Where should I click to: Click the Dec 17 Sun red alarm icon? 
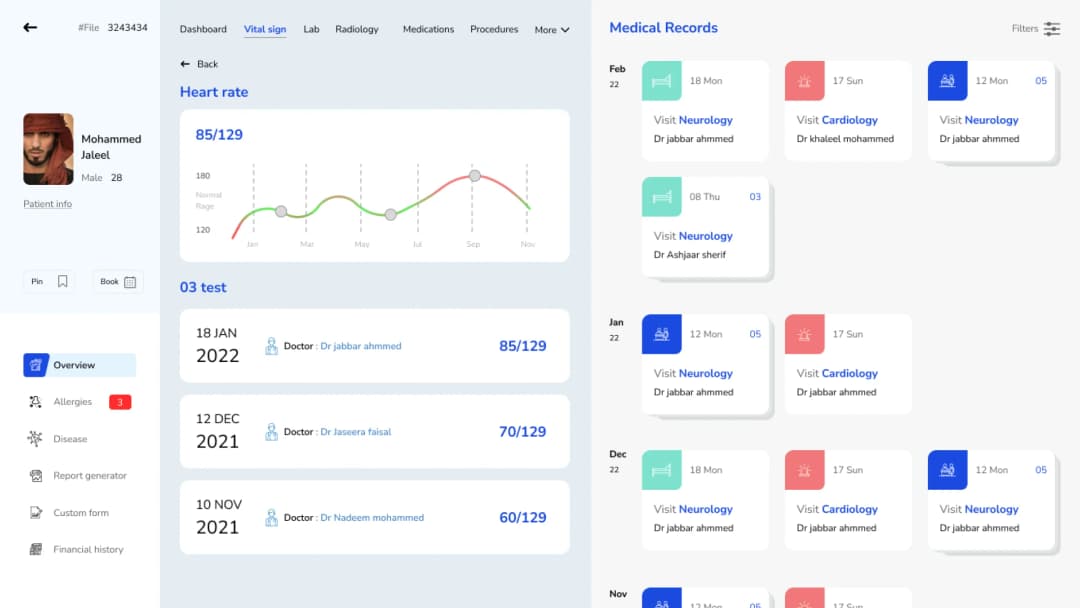click(x=804, y=470)
